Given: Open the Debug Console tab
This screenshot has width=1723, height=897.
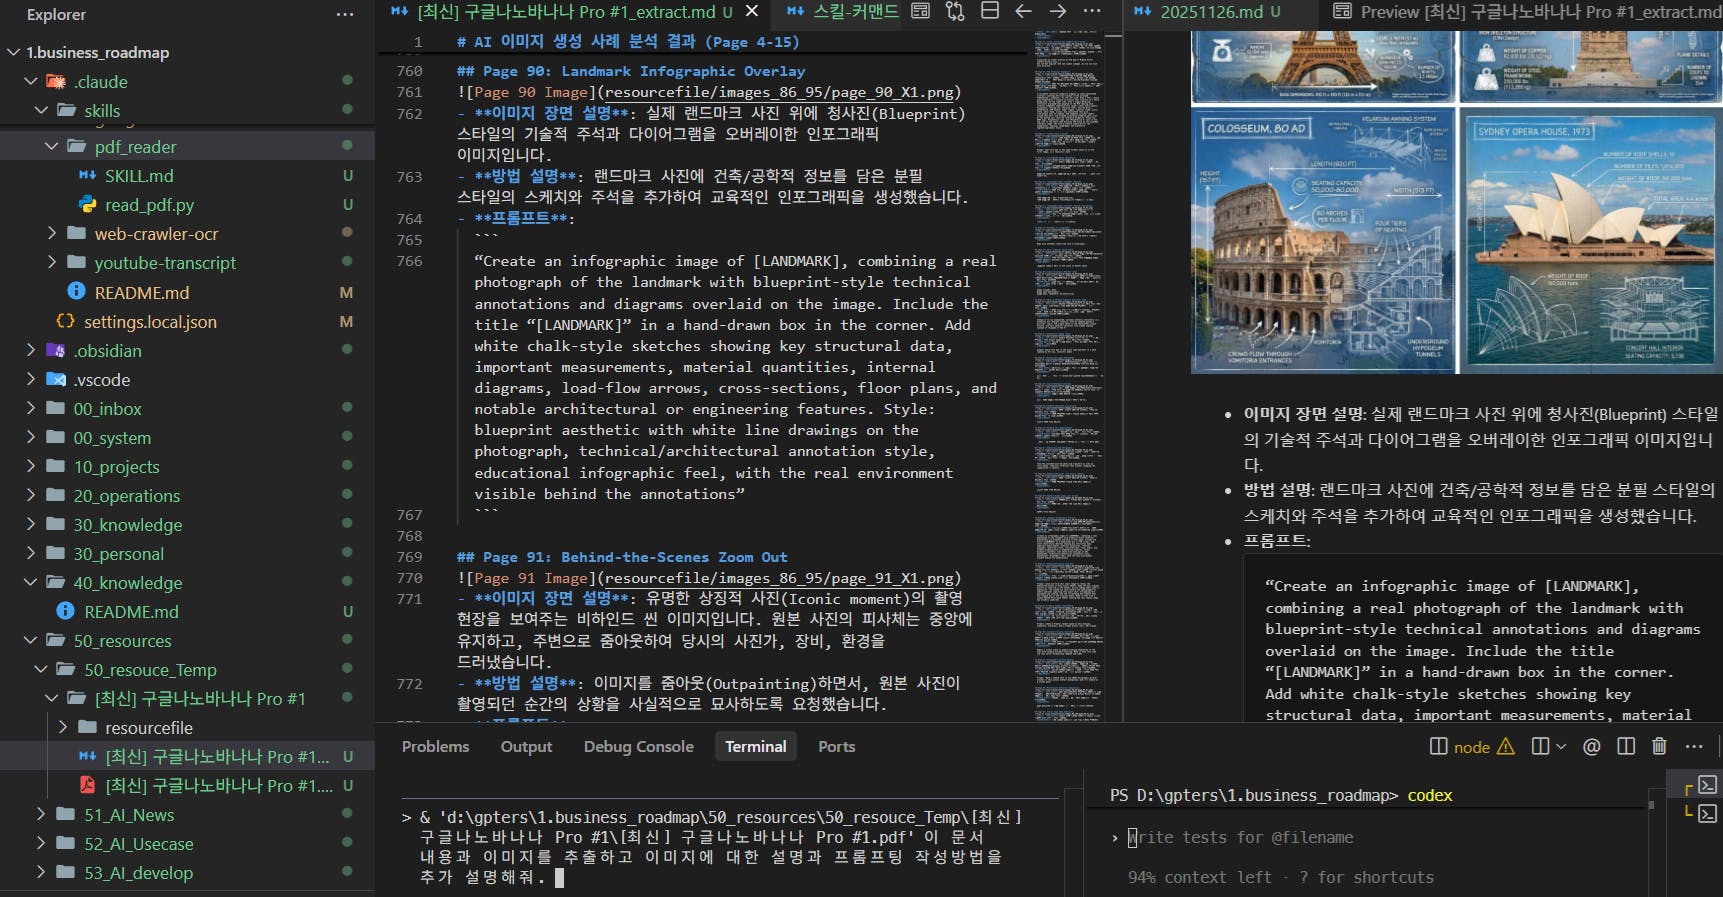Looking at the screenshot, I should [638, 746].
